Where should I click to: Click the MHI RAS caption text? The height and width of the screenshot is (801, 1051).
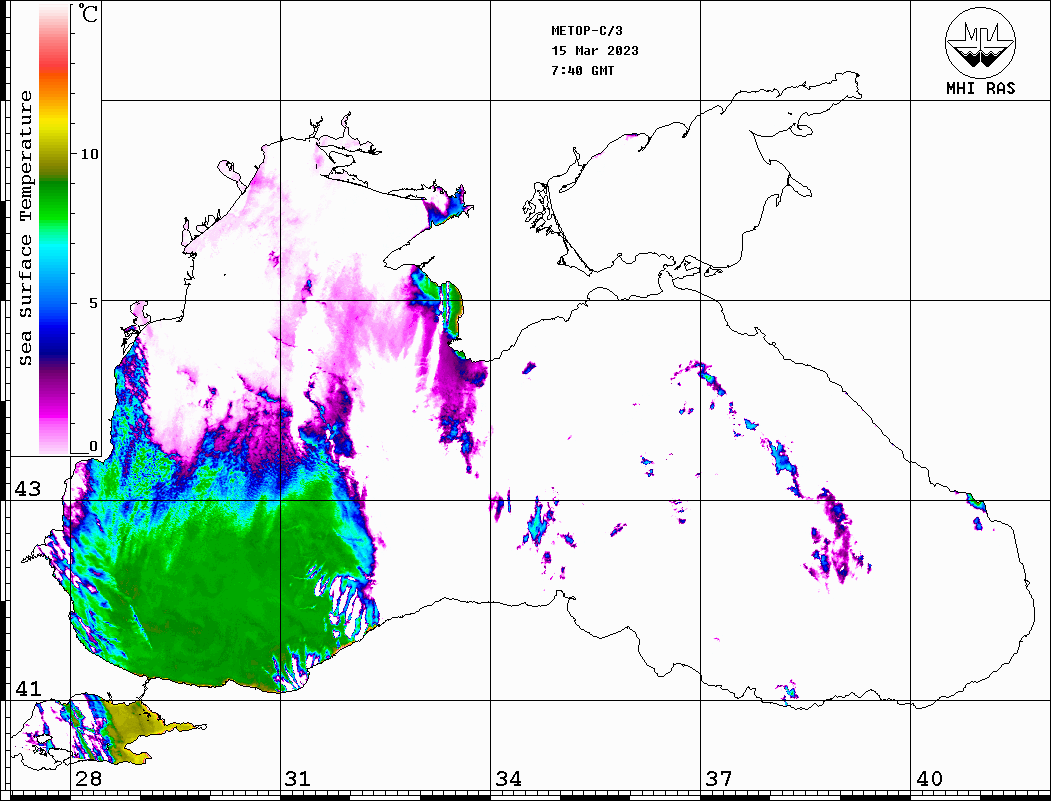click(x=981, y=88)
